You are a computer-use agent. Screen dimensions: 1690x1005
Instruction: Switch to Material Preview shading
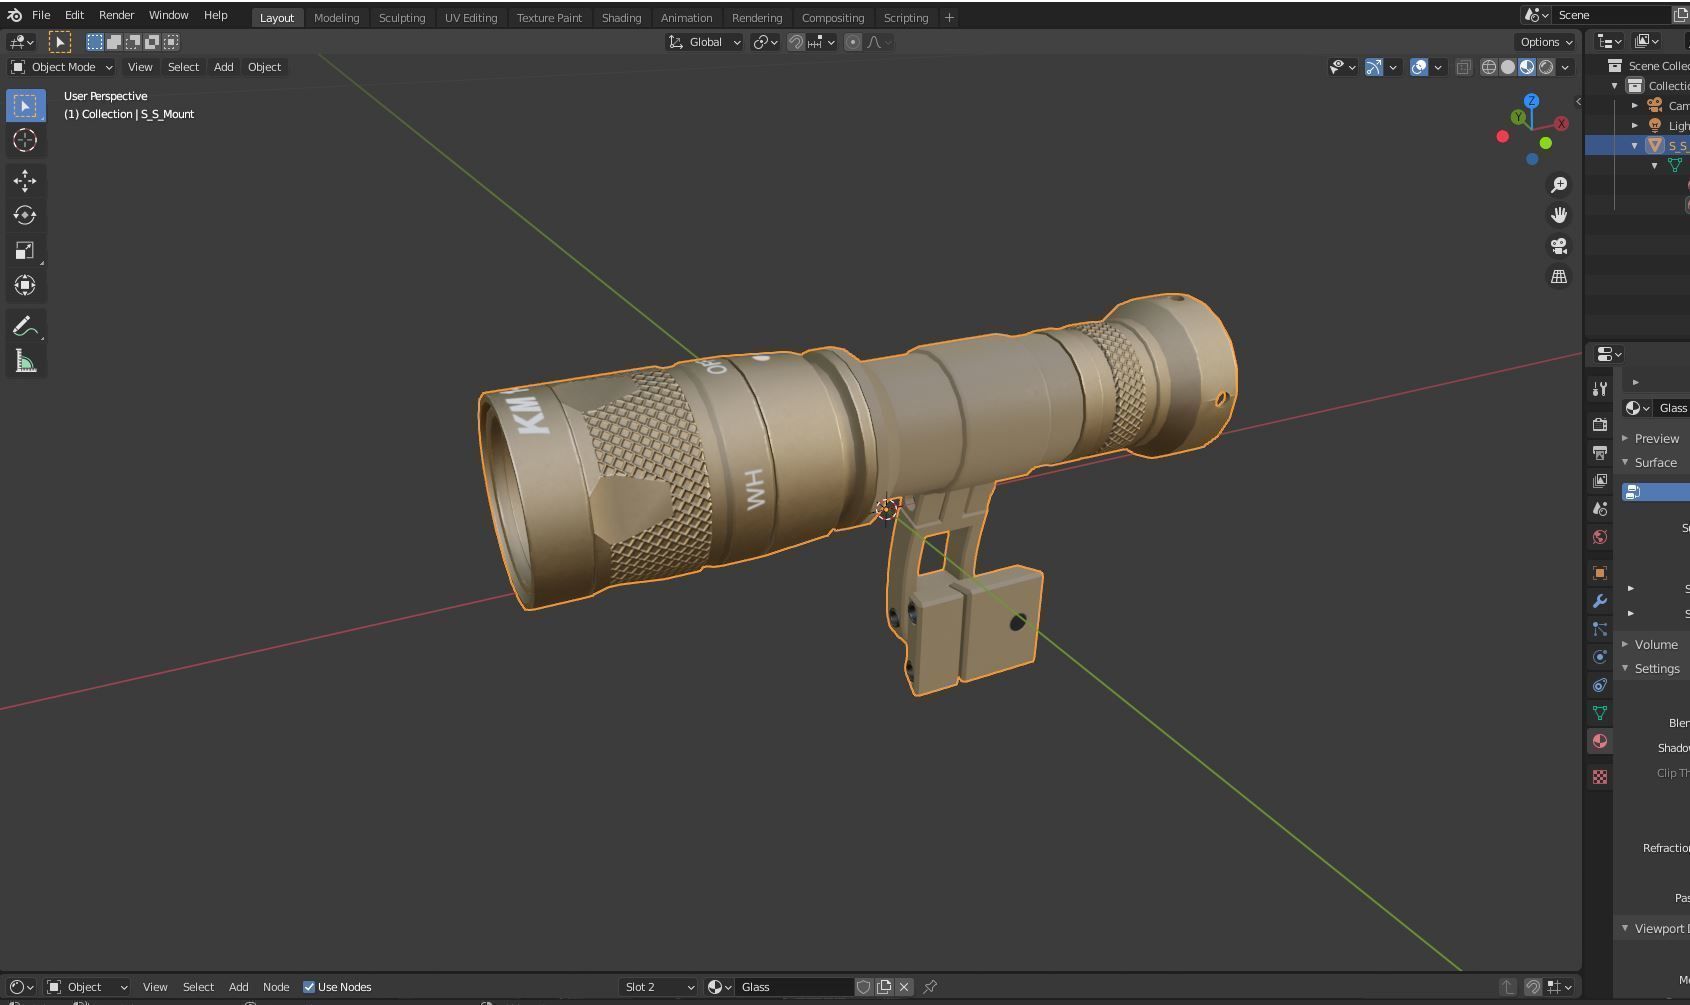(1527, 67)
